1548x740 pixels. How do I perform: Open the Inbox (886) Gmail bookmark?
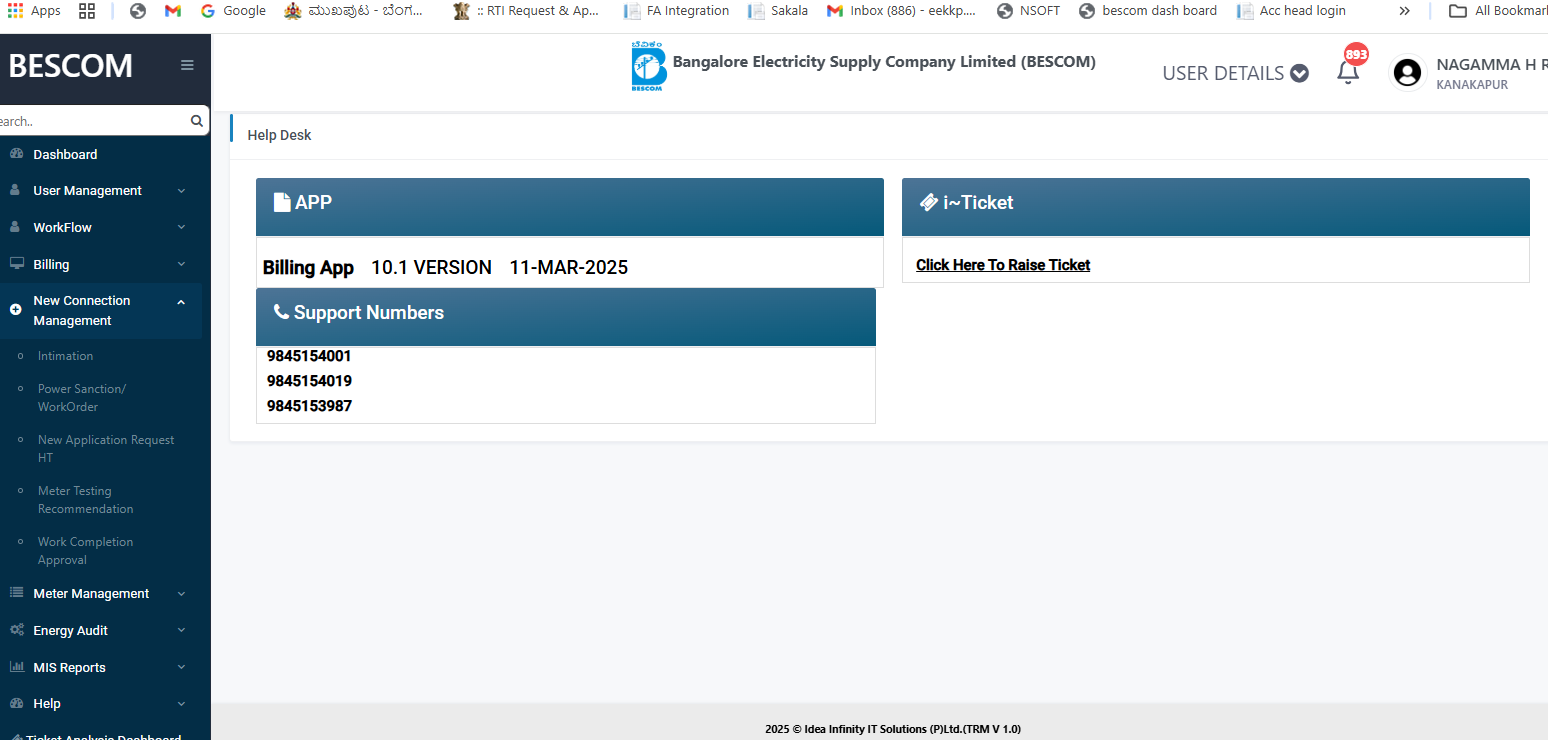tap(901, 11)
